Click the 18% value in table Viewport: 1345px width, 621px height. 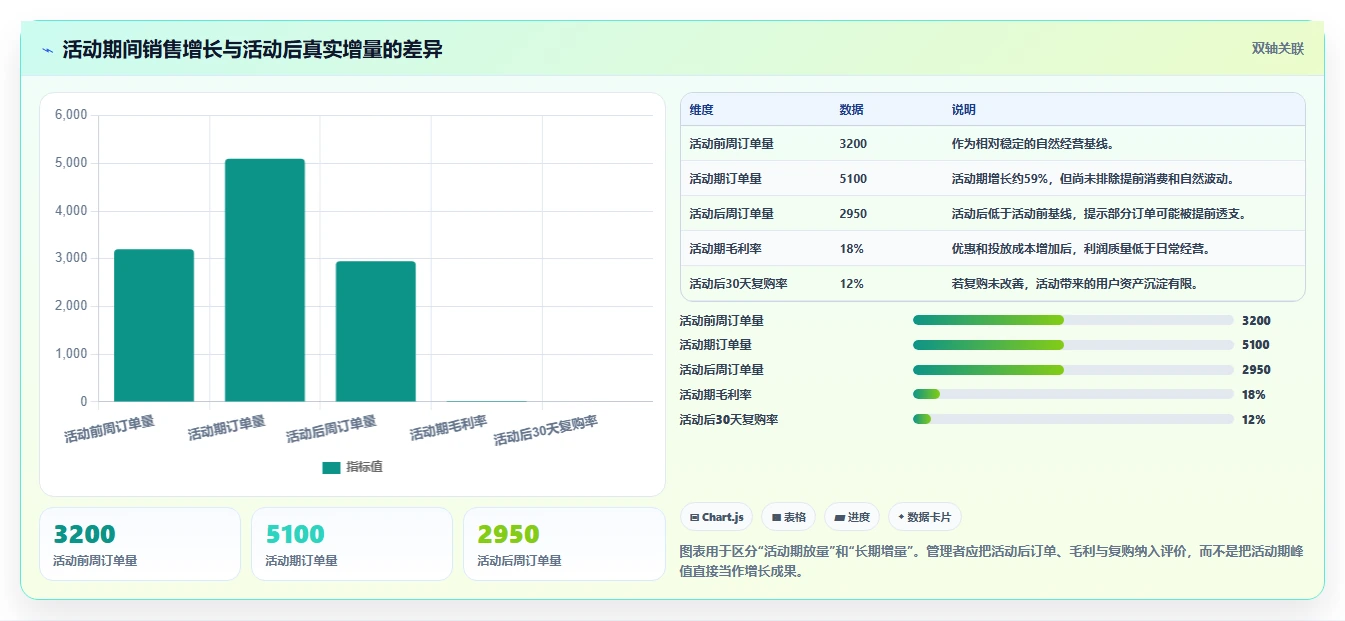[851, 248]
